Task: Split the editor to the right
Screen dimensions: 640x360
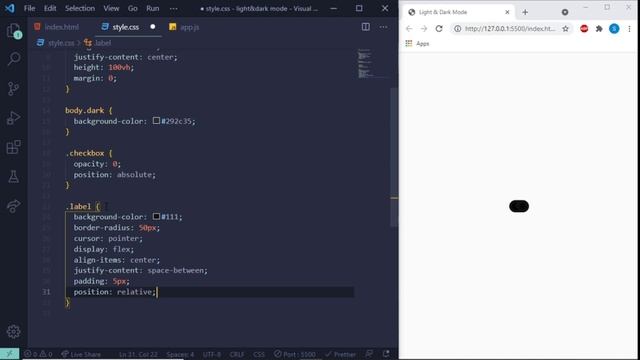Action: [366, 27]
